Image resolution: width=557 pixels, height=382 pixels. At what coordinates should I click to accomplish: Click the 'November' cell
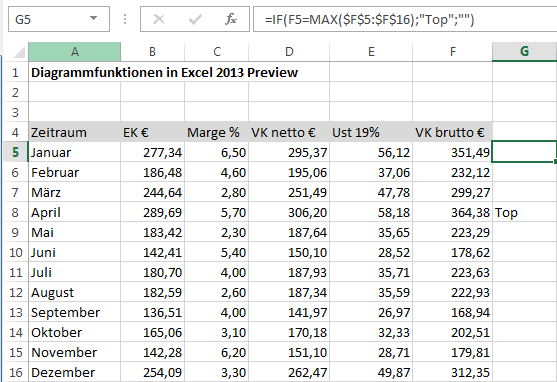point(75,353)
